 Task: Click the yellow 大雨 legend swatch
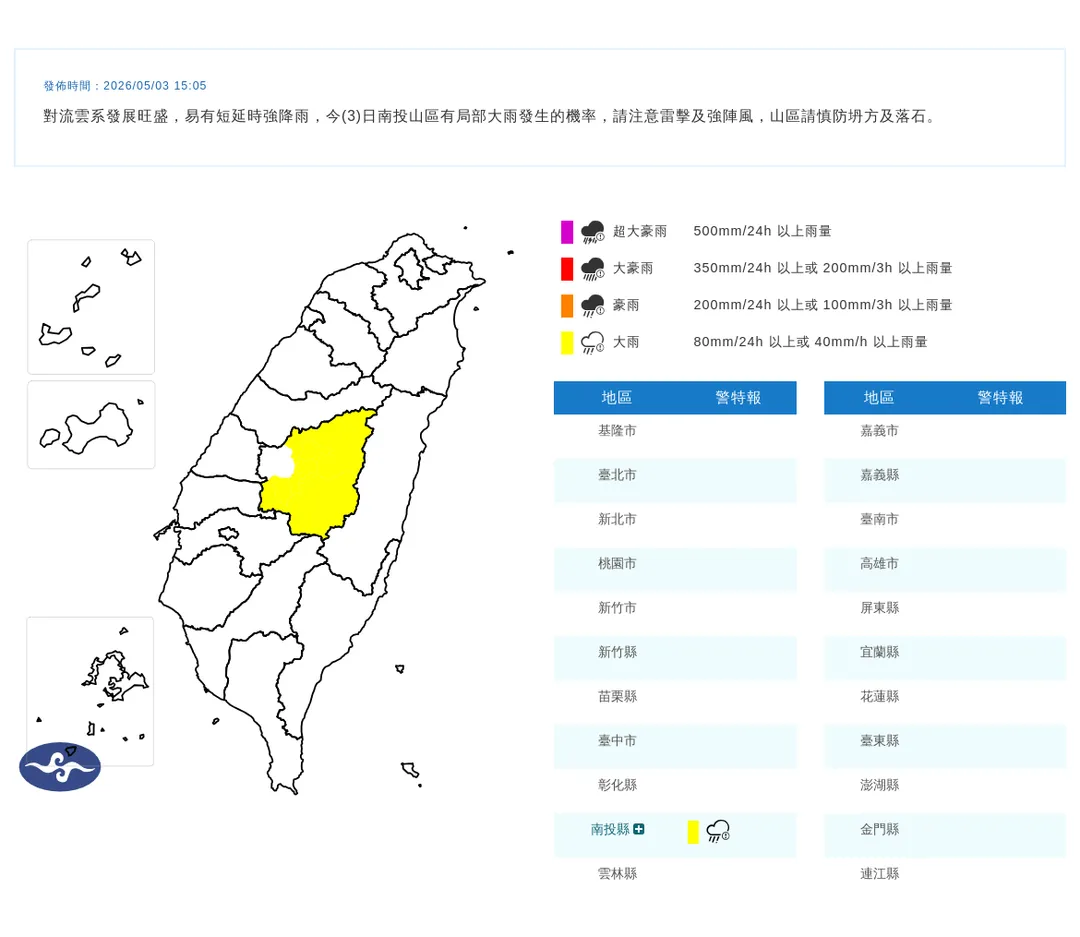point(567,342)
